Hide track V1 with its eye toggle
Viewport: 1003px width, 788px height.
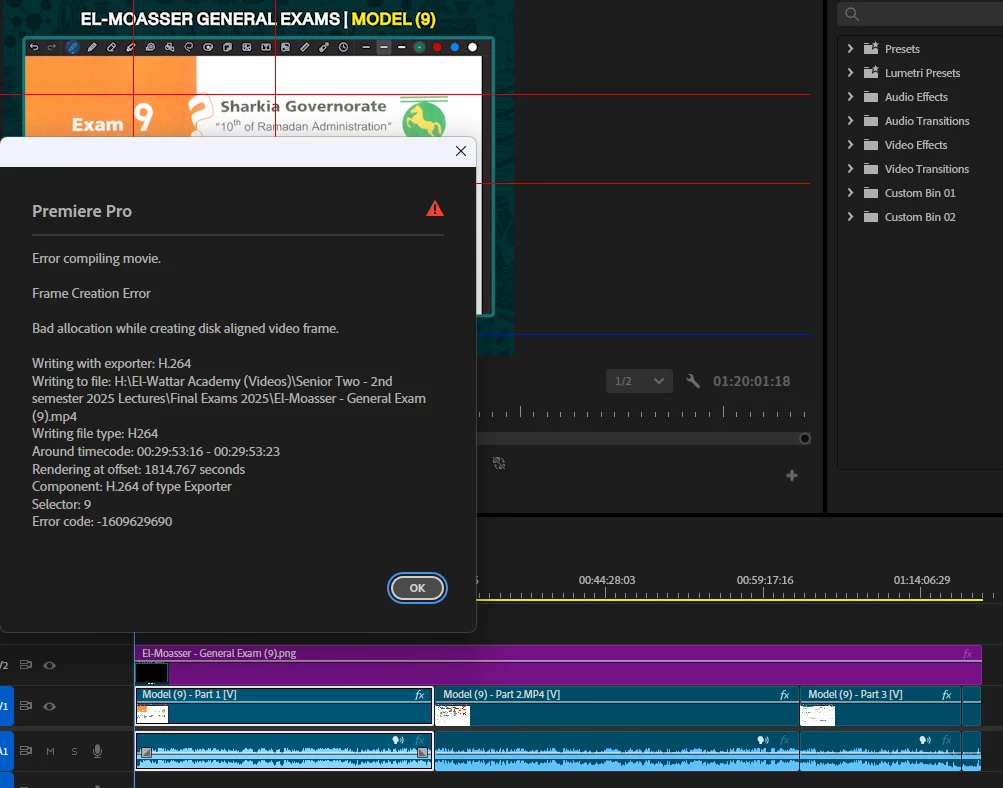49,706
